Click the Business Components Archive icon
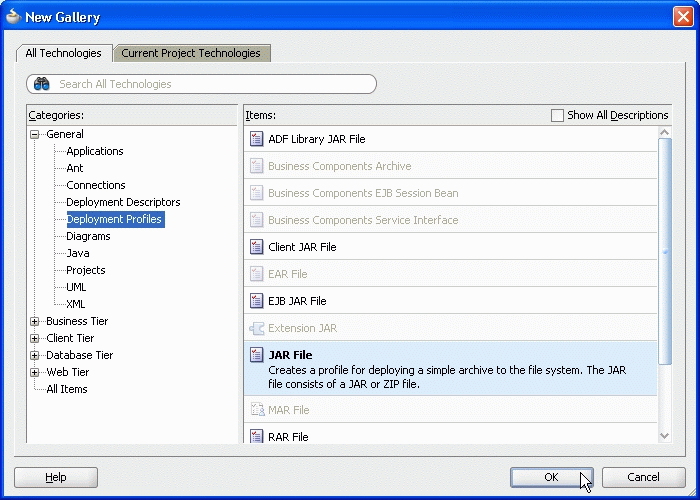The height and width of the screenshot is (500, 700). pos(256,166)
